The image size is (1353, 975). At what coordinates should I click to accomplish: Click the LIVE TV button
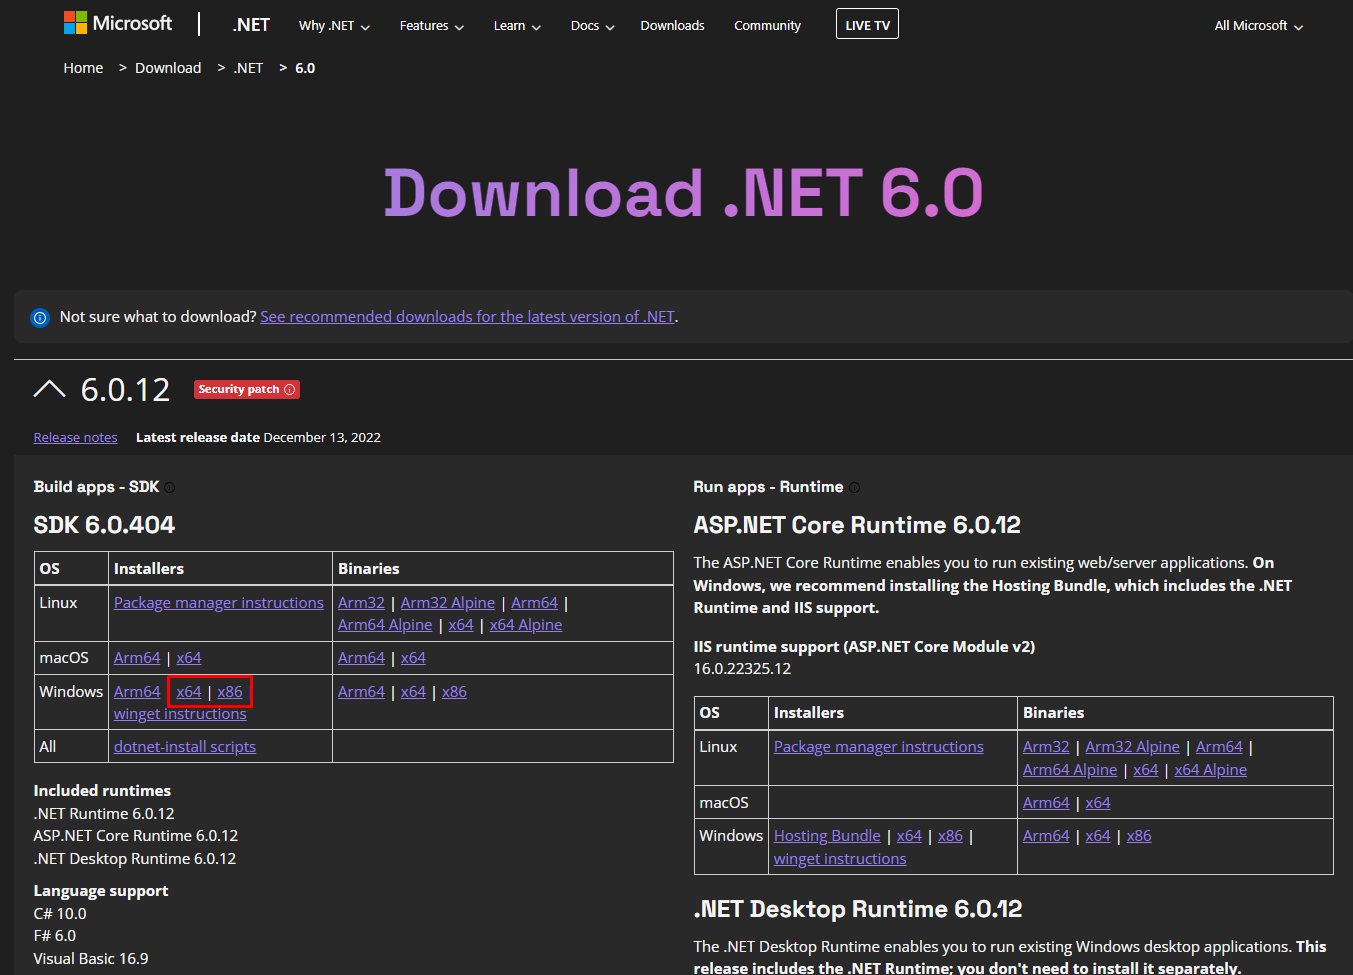pos(867,24)
